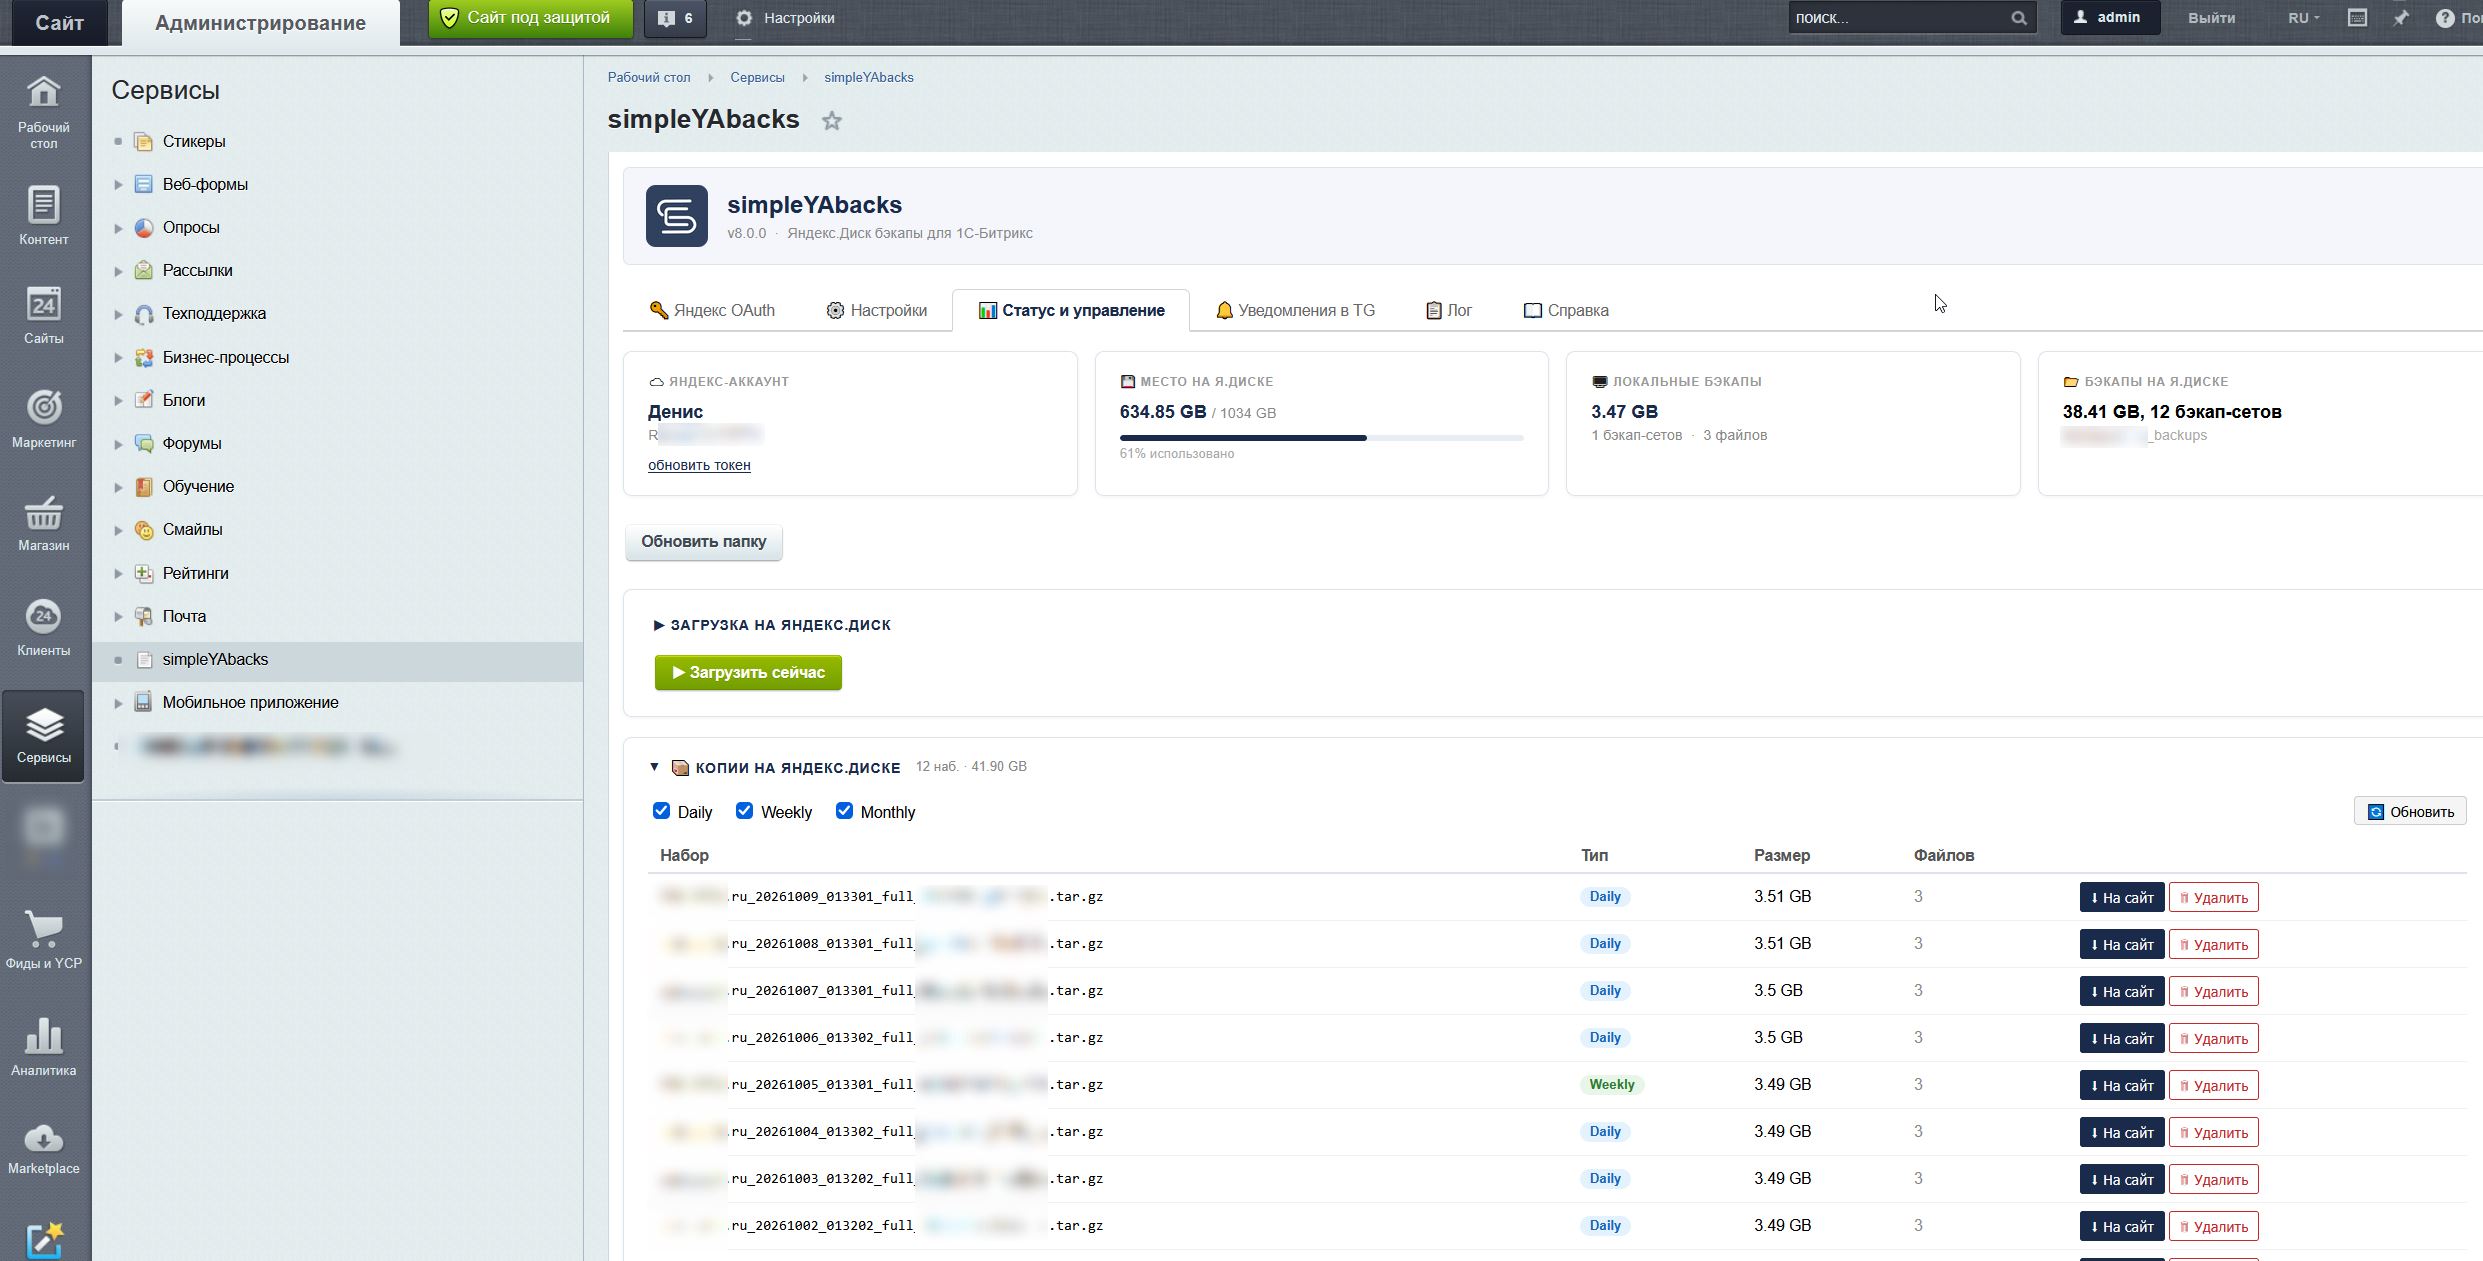The image size is (2483, 1261).
Task: Delete the 20261005 weekly backup
Action: [x=2213, y=1085]
